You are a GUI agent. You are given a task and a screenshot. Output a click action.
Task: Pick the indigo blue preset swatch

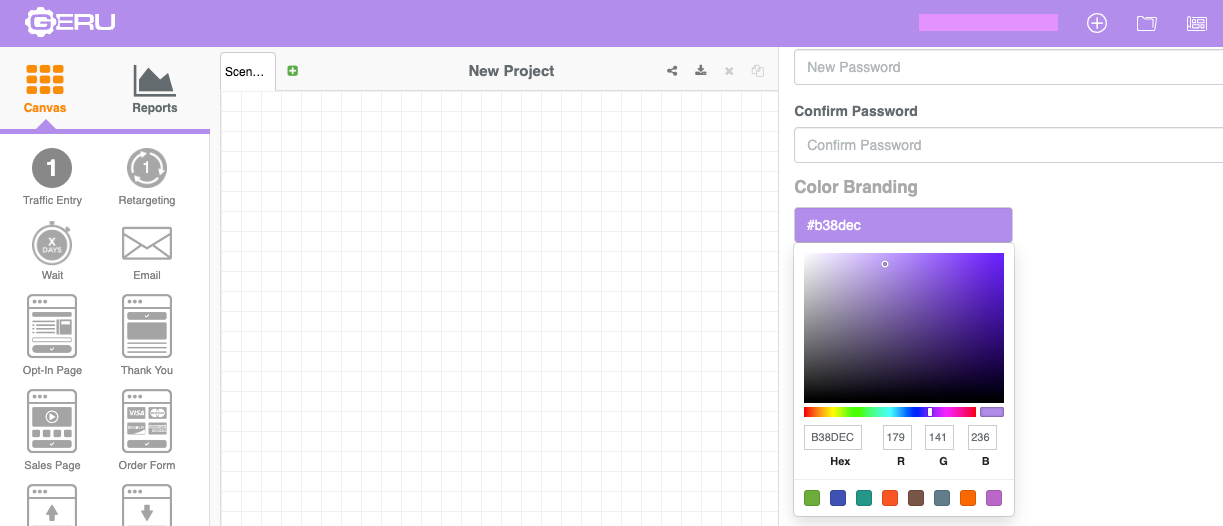coord(838,498)
